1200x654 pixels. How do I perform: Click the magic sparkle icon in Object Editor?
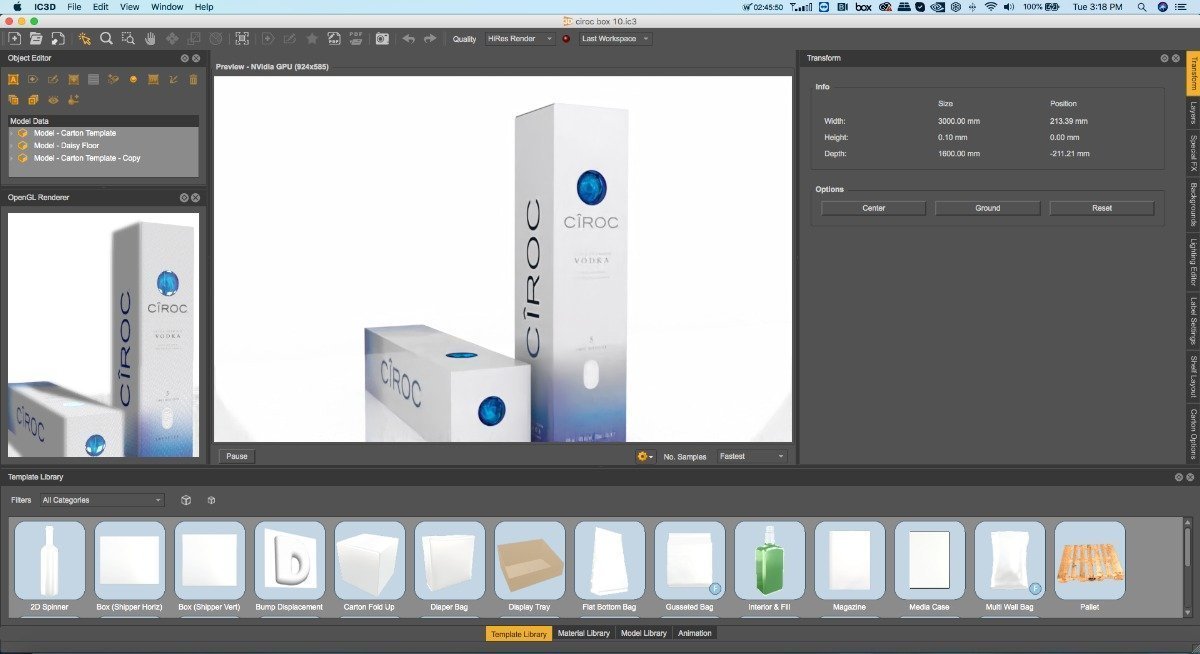(73, 99)
